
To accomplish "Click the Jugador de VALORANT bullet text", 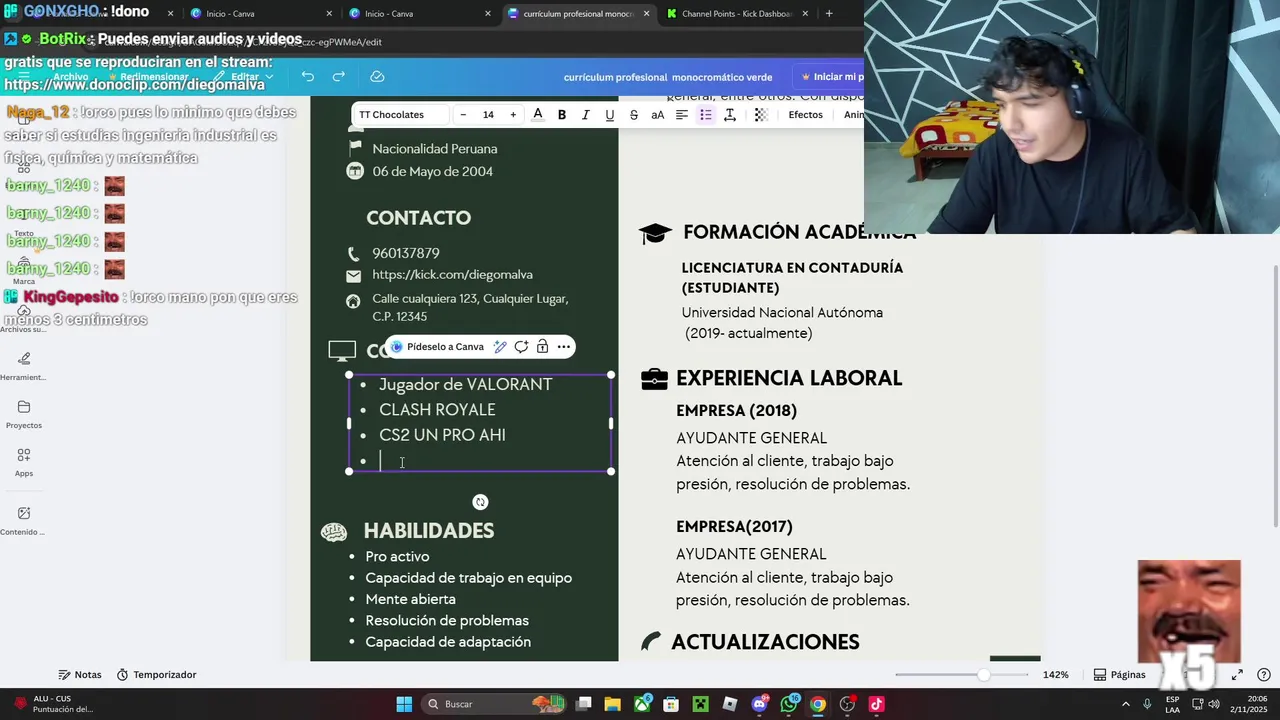I will coord(465,385).
